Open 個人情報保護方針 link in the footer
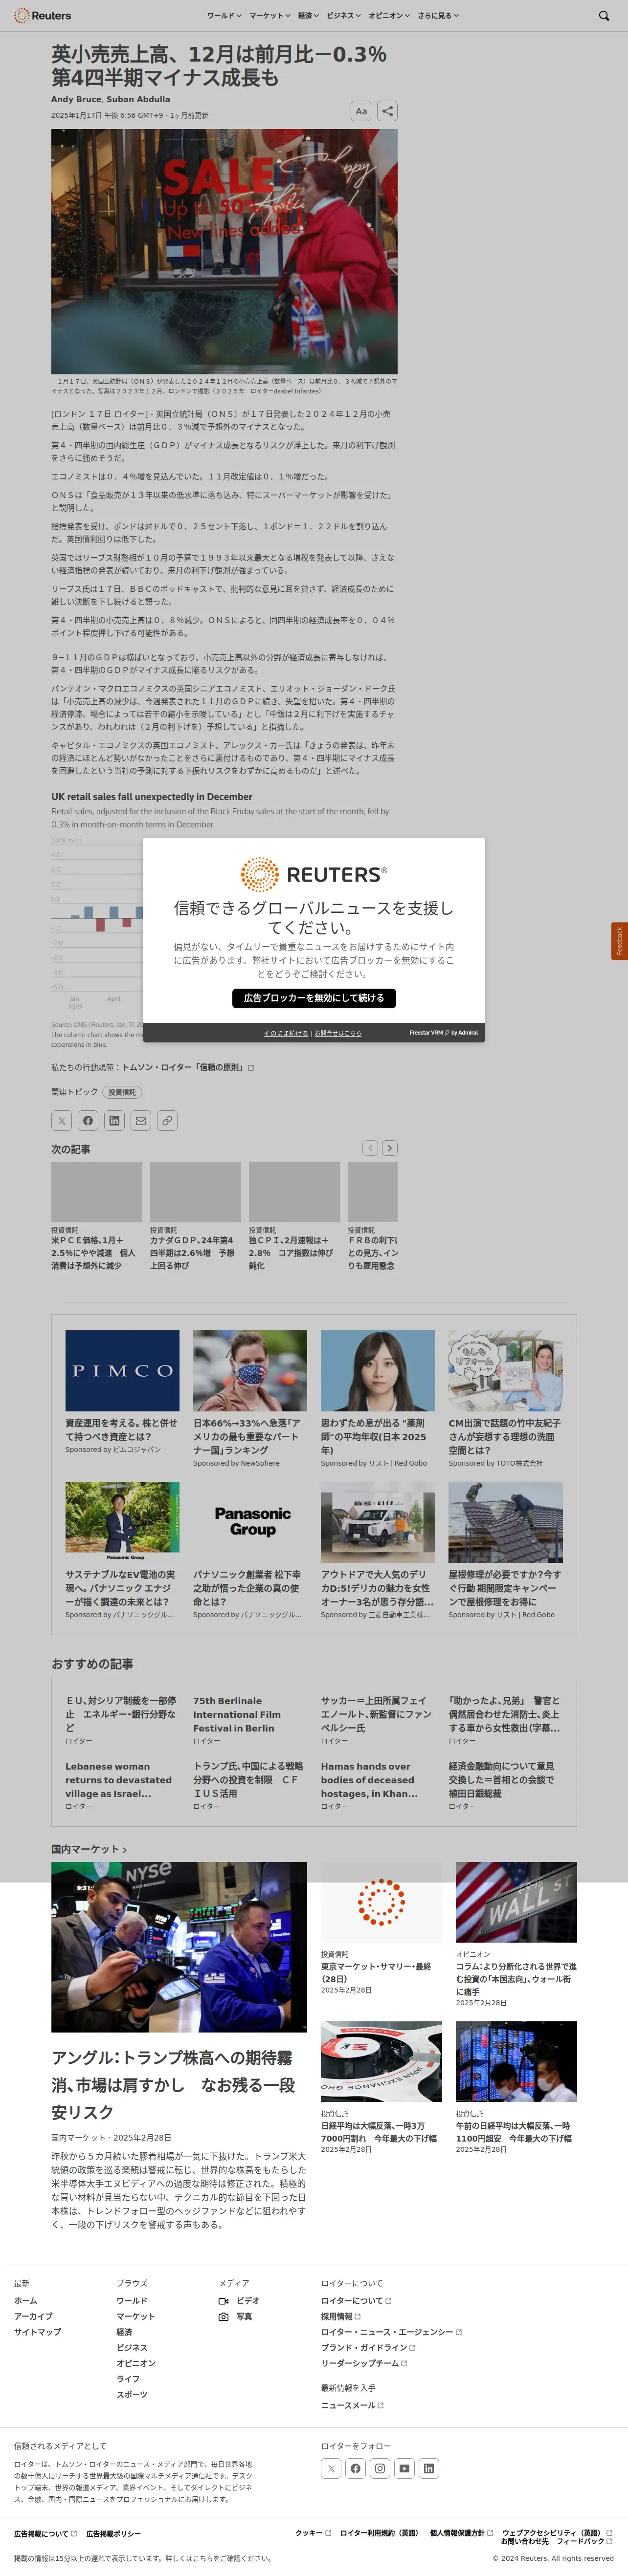The image size is (628, 2576). tap(461, 2533)
